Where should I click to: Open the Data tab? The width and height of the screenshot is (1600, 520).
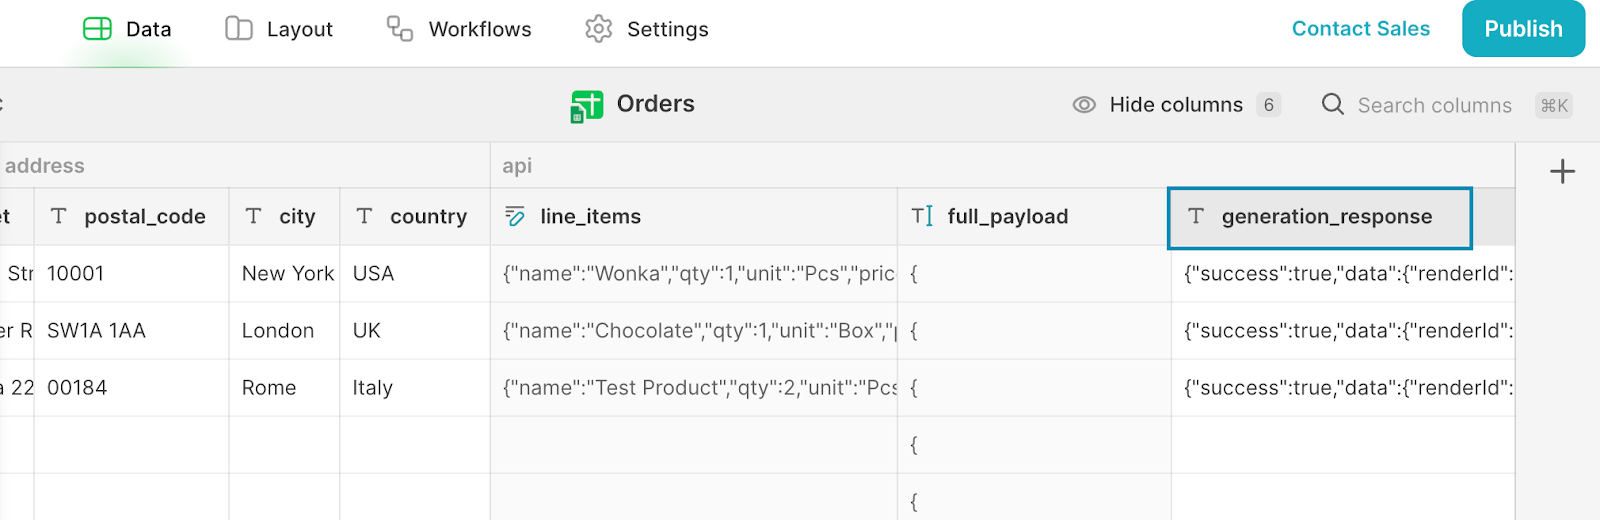(127, 29)
